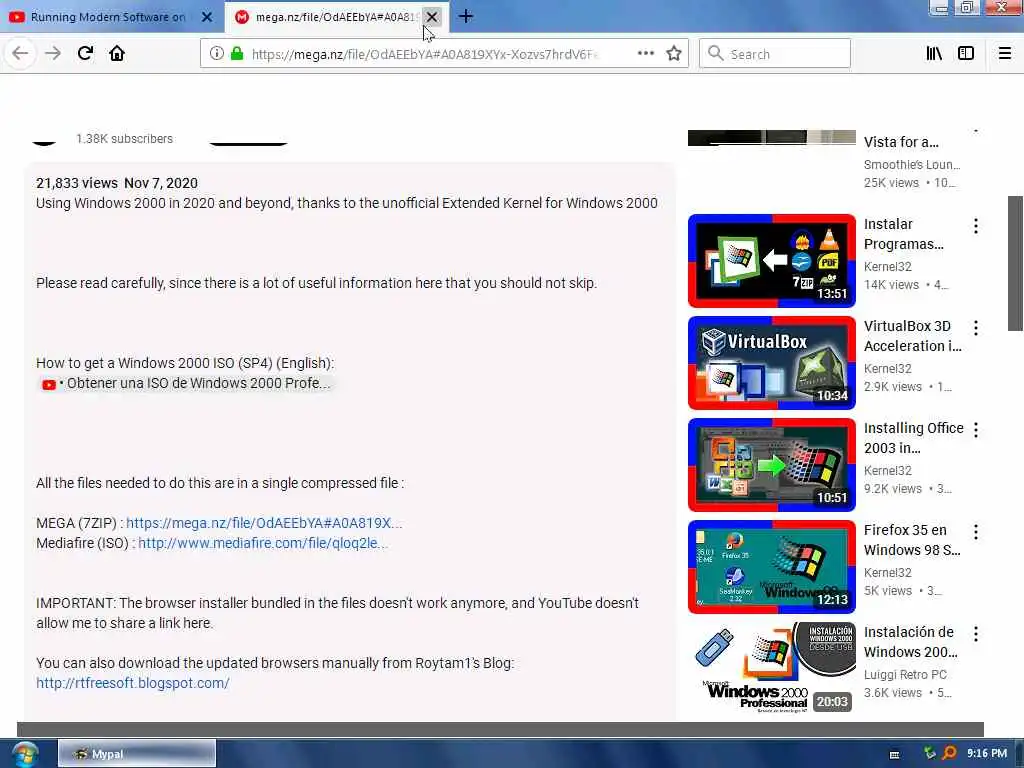Click the green secure connection padlock

click(x=237, y=54)
